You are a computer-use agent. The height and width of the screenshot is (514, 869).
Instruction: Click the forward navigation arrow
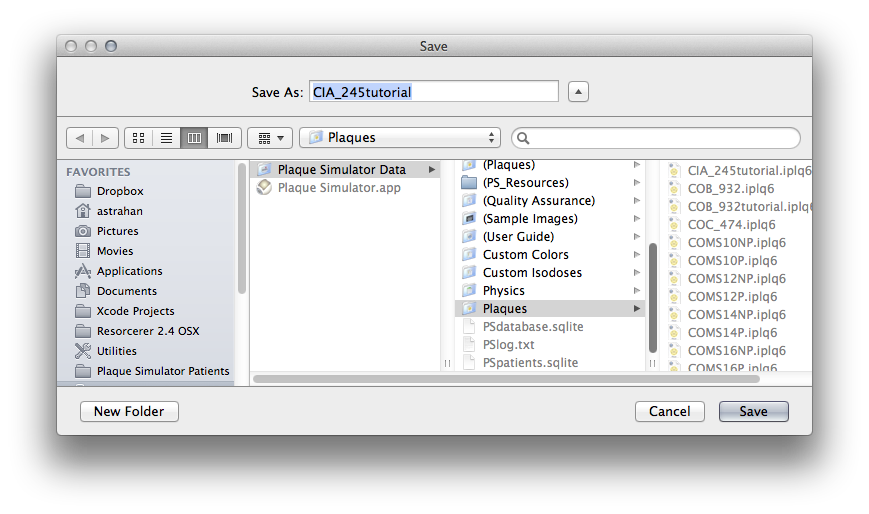coord(105,138)
